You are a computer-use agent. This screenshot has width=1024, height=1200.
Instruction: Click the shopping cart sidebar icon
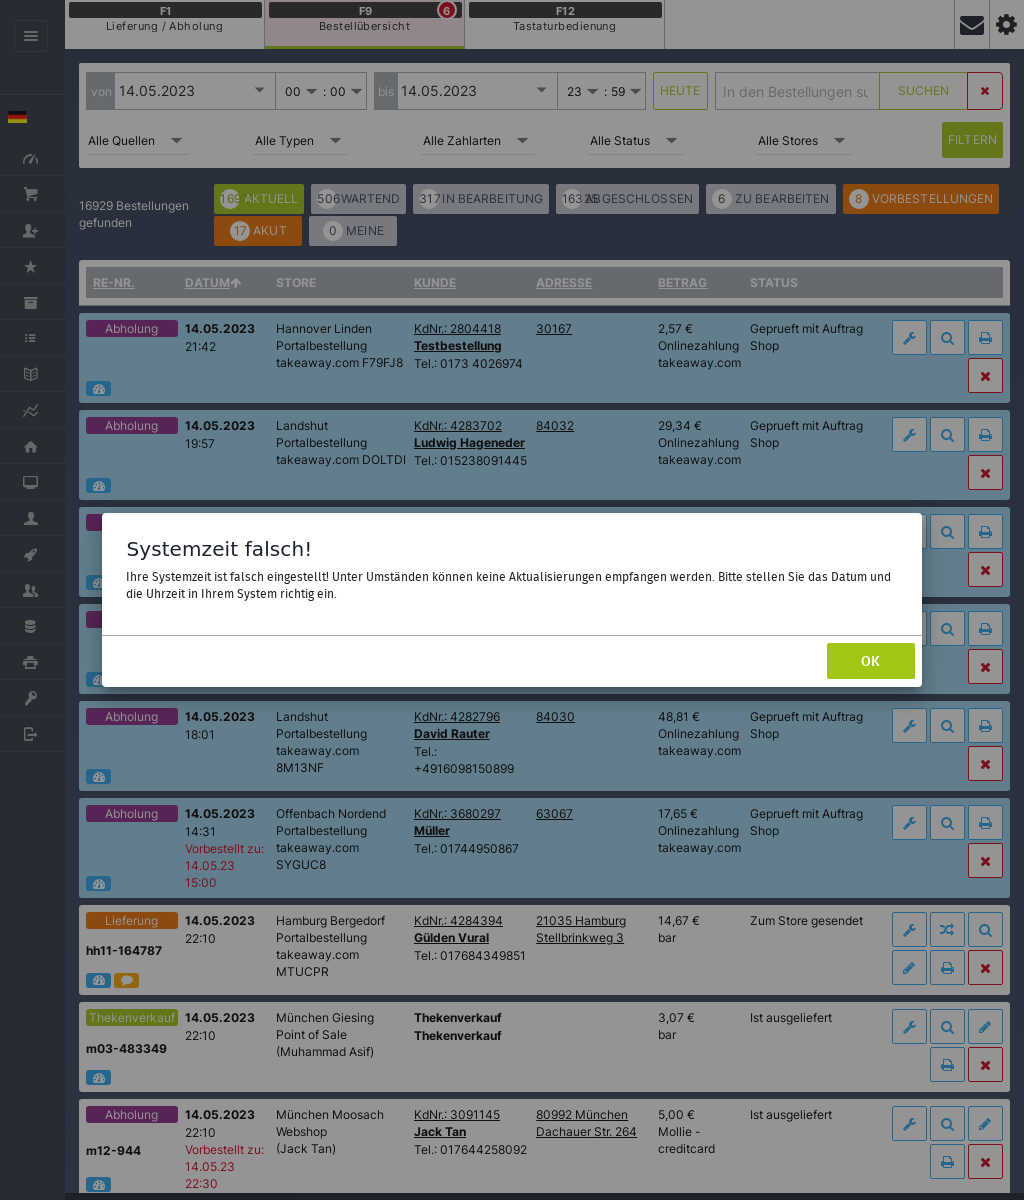point(31,195)
